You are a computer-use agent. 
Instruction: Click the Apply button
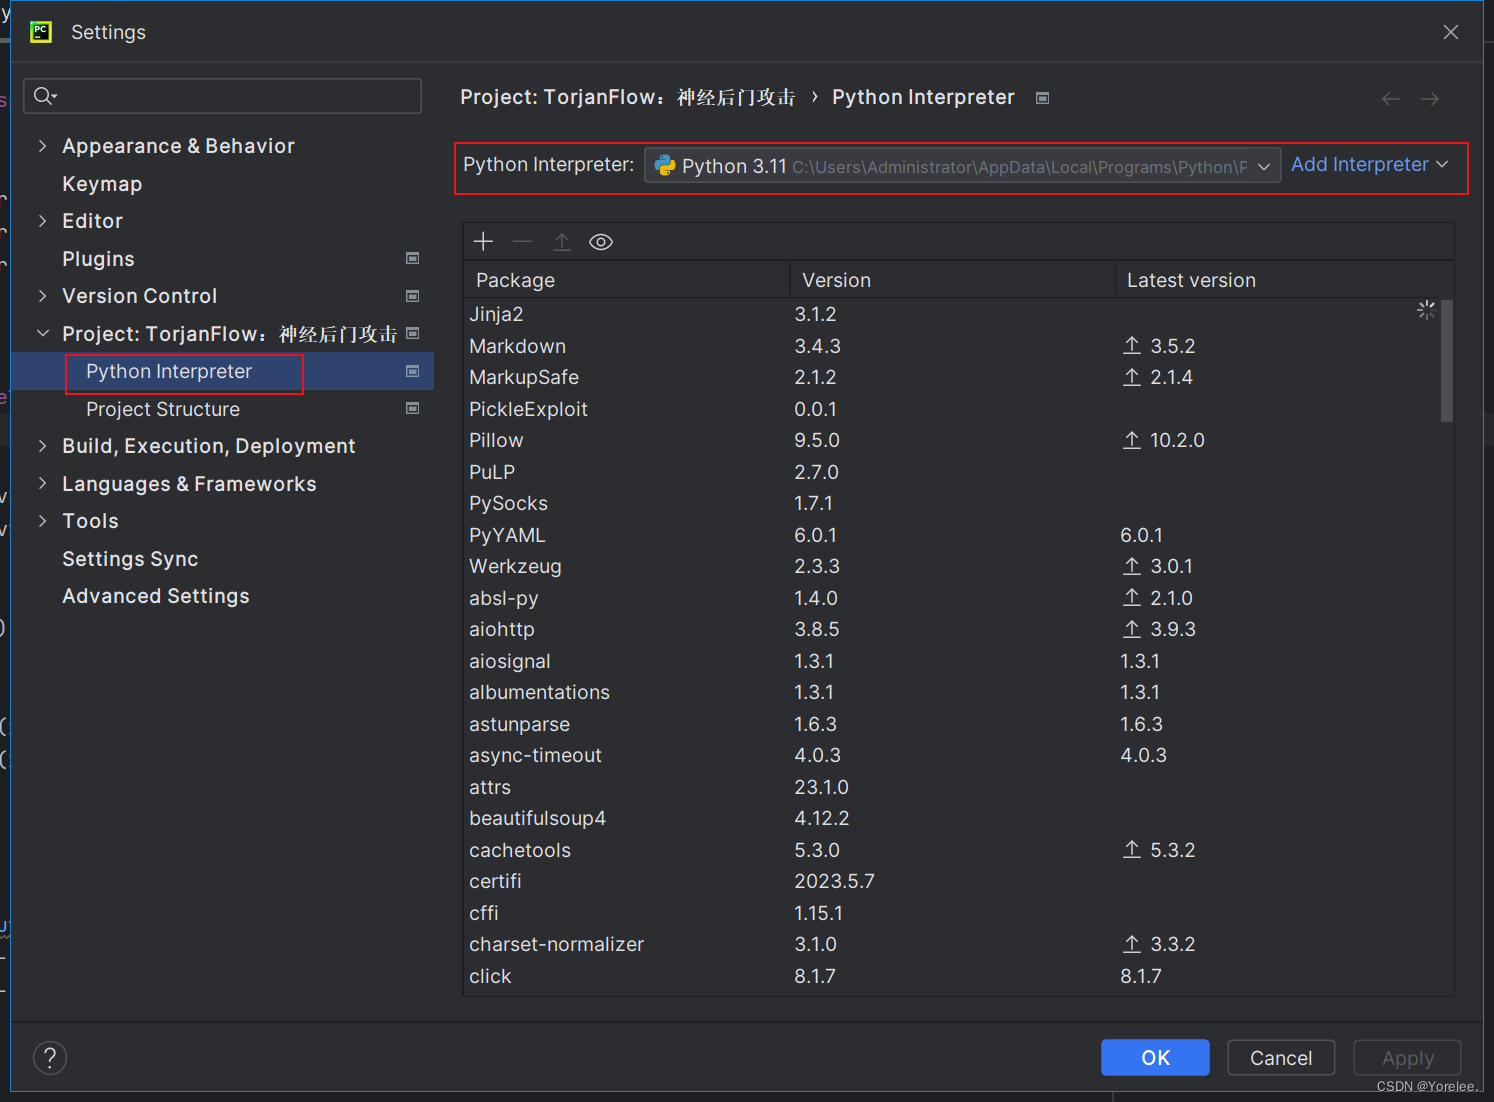1407,1057
